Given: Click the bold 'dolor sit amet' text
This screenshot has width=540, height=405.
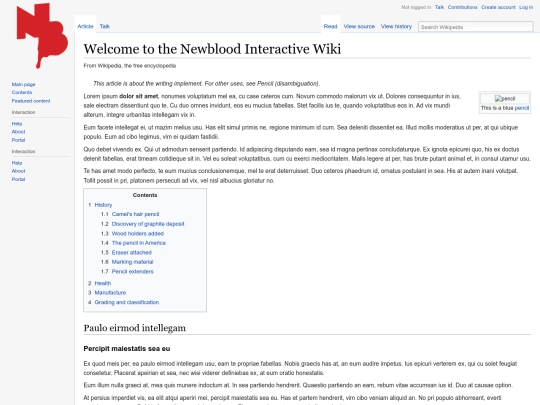Looking at the screenshot, I should click(x=138, y=96).
